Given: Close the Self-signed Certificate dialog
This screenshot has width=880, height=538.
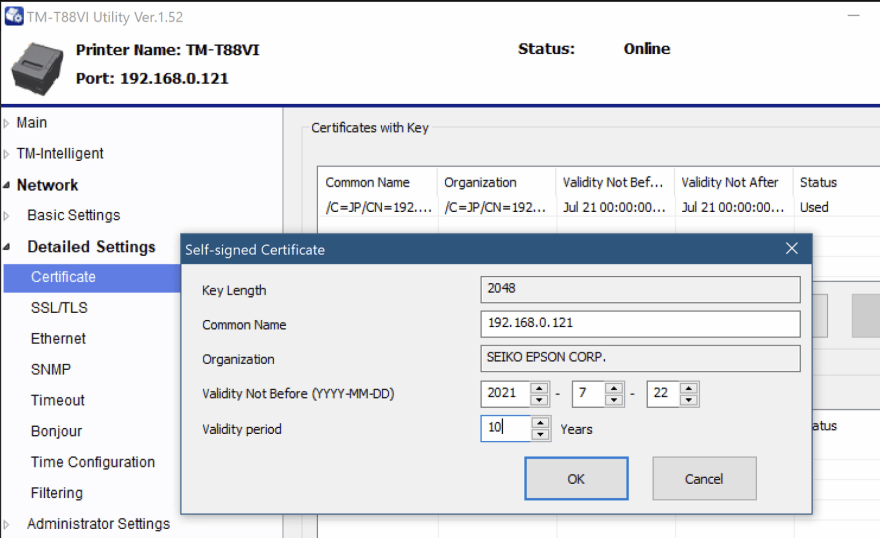Looking at the screenshot, I should [791, 249].
